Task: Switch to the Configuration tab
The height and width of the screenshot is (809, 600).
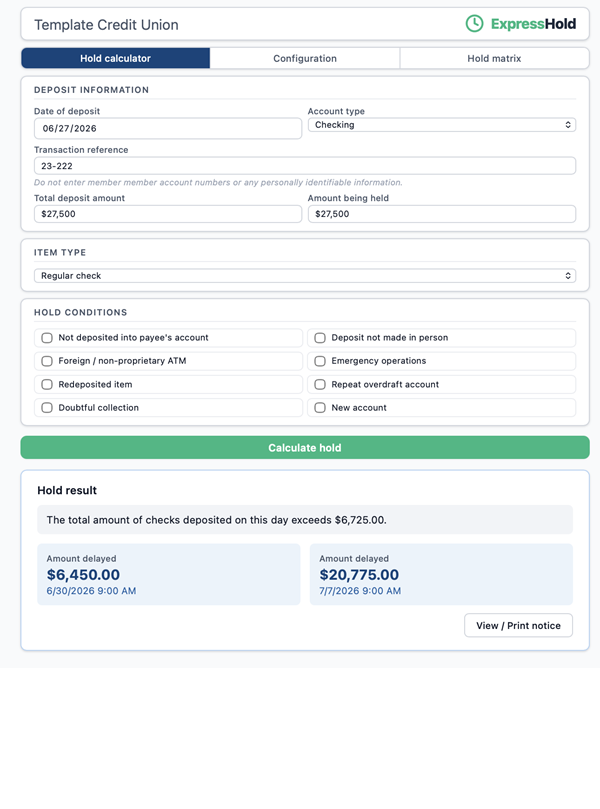Action: click(305, 58)
